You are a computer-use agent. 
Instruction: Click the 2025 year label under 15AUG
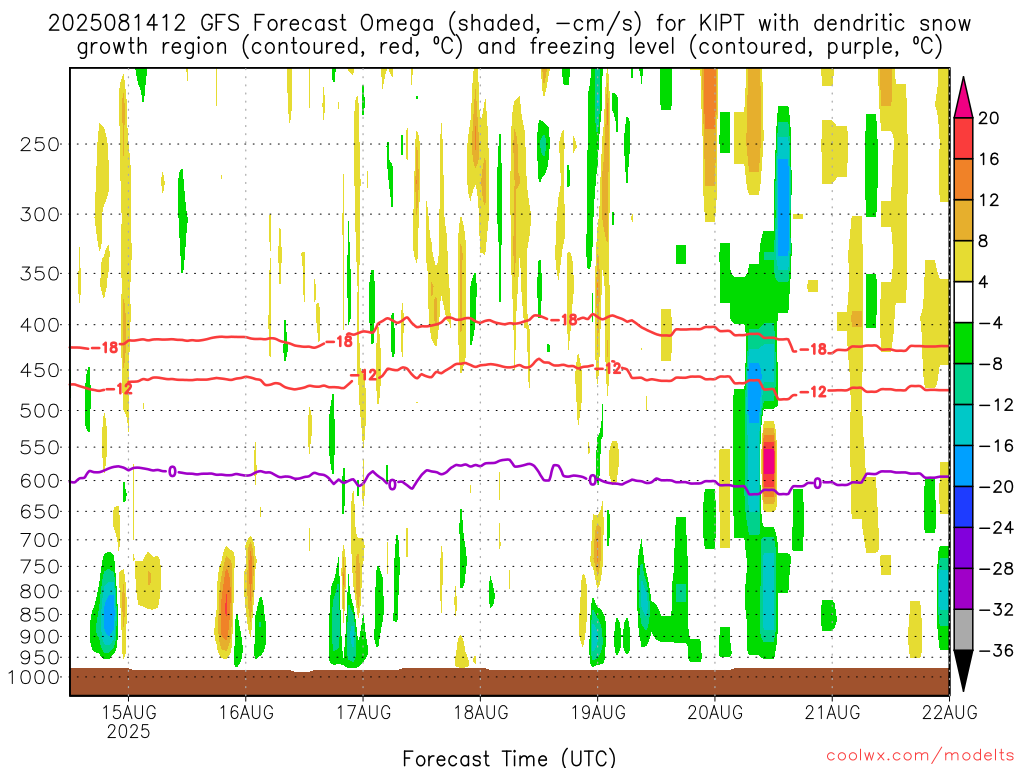[x=129, y=731]
